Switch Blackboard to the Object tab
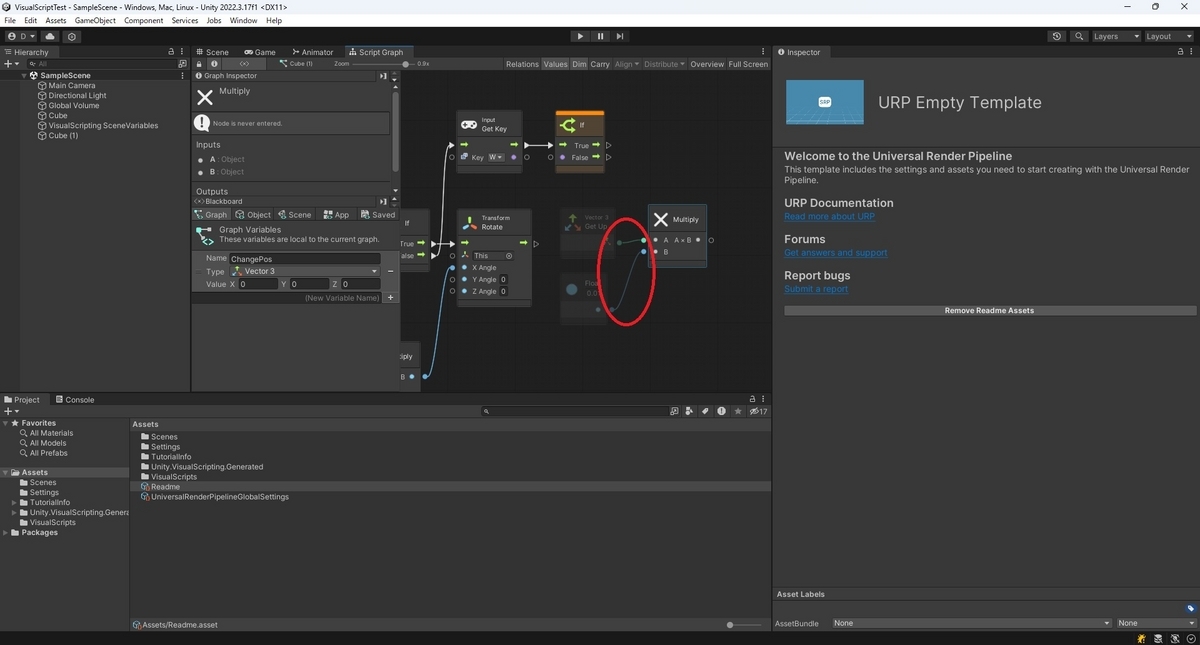This screenshot has height=645, width=1200. click(x=253, y=215)
